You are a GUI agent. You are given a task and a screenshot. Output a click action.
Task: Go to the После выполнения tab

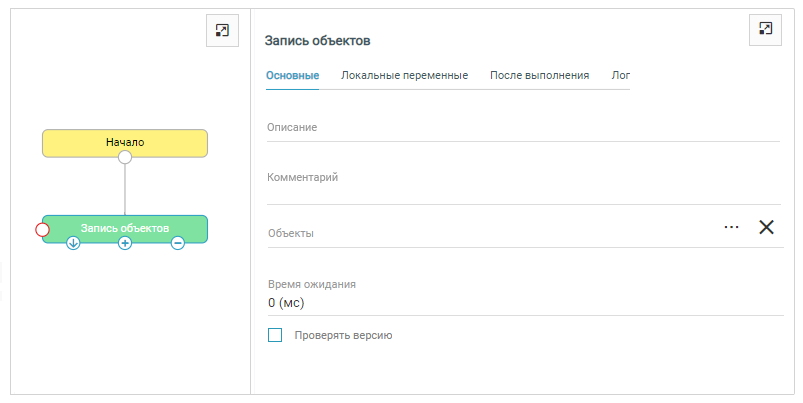539,76
